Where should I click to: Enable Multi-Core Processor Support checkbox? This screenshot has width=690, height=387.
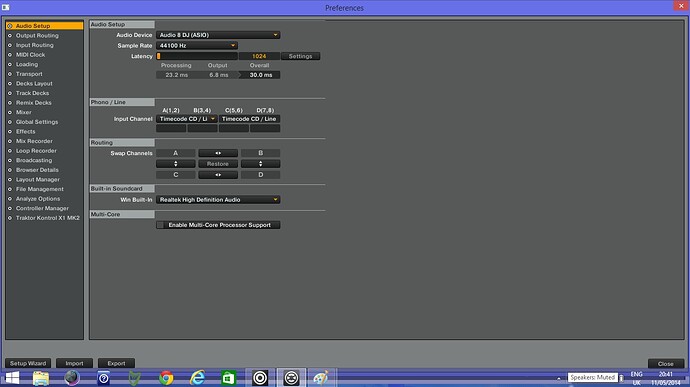coord(160,225)
